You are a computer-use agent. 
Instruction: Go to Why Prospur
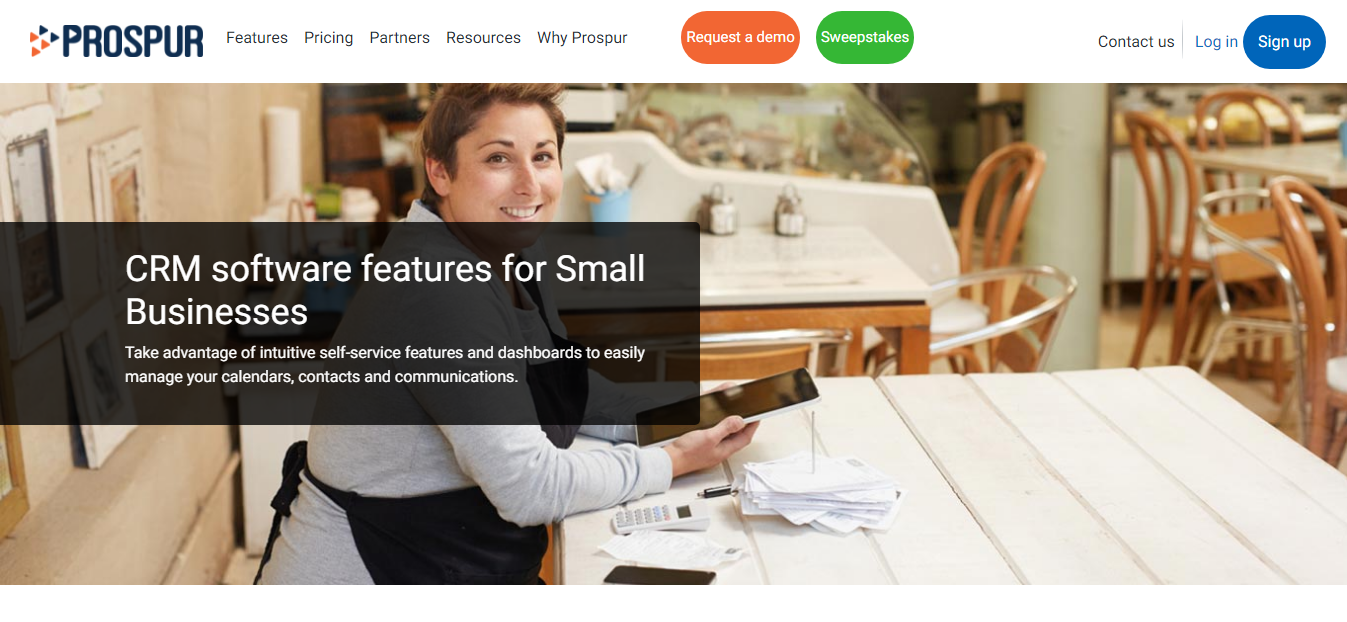(582, 38)
